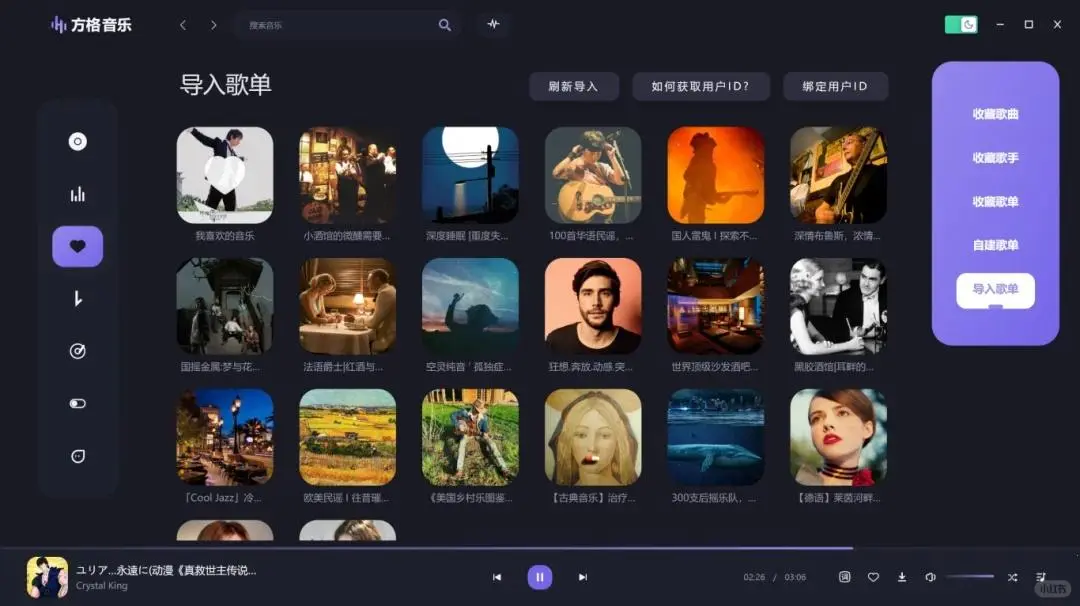Click the shuffle playback mode icon
This screenshot has height=606, width=1080.
coord(1012,577)
